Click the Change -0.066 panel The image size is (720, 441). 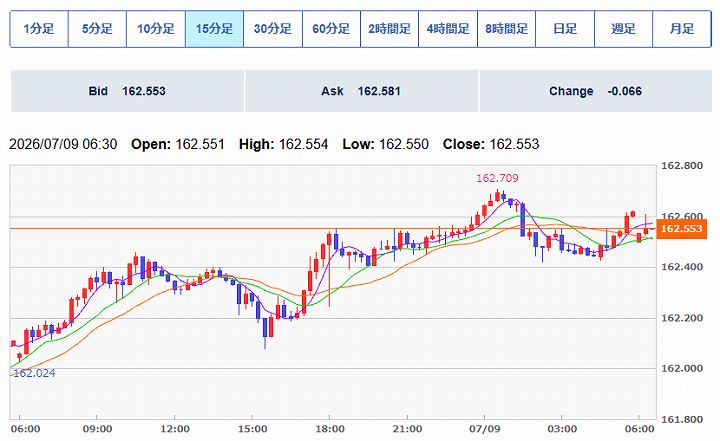596,91
